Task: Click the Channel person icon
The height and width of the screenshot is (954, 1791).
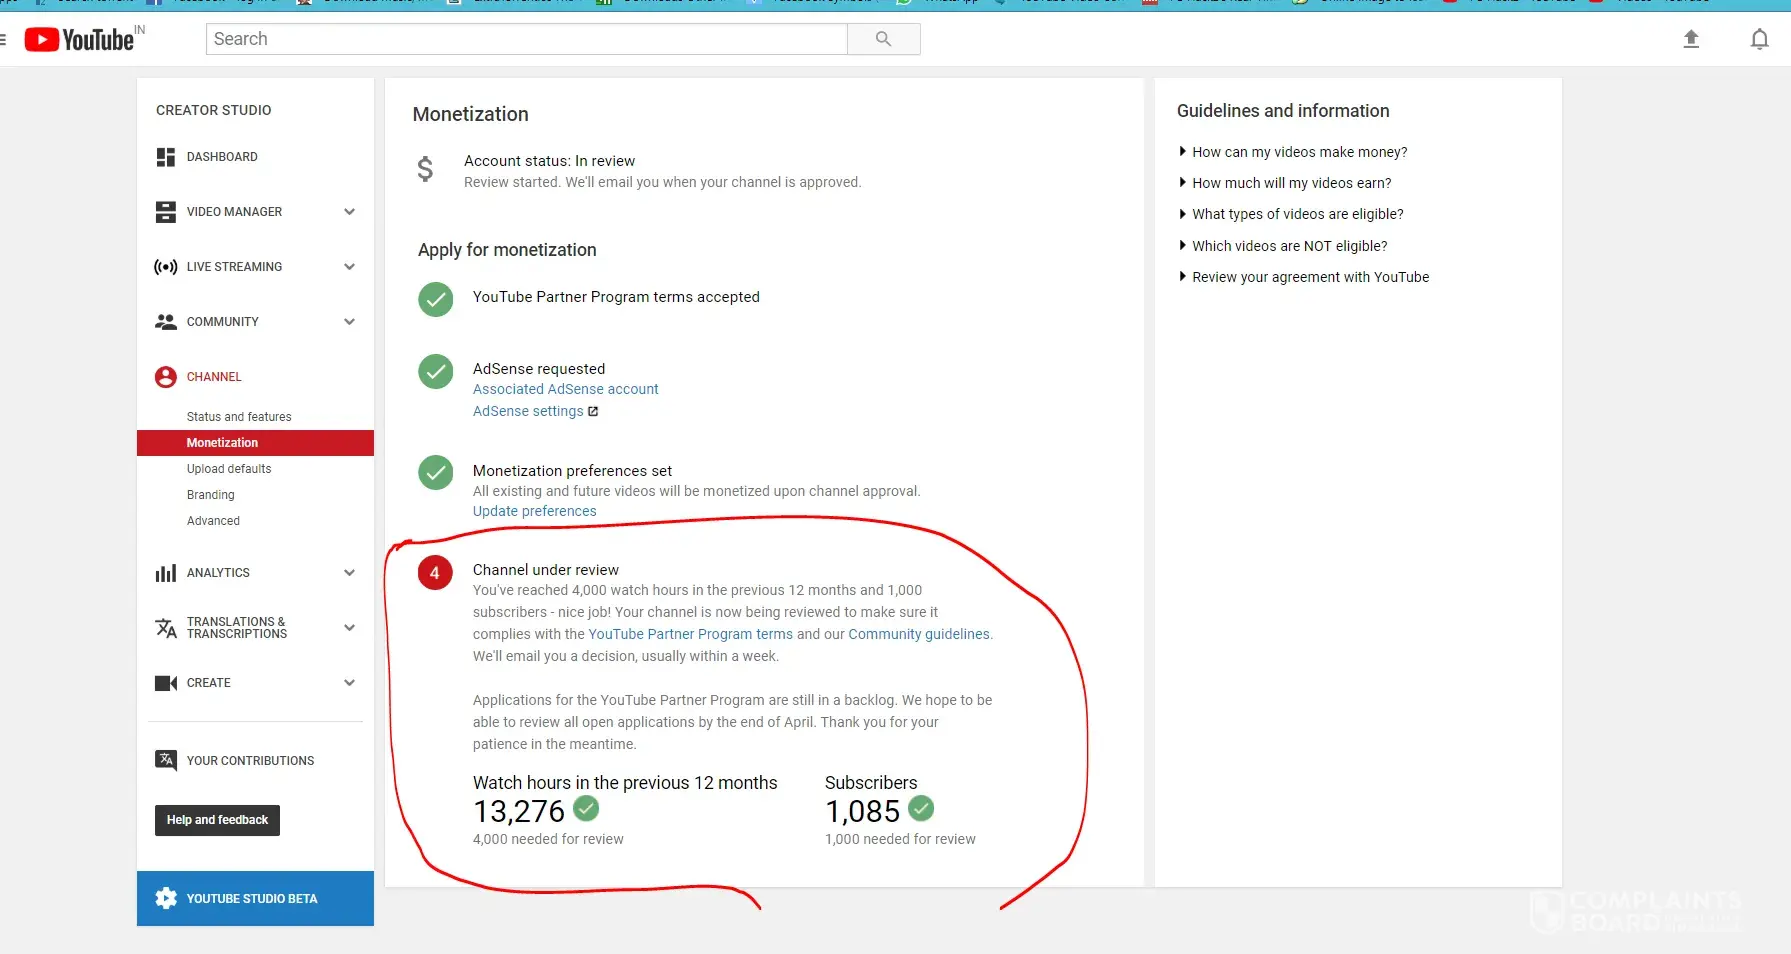Action: coord(166,377)
